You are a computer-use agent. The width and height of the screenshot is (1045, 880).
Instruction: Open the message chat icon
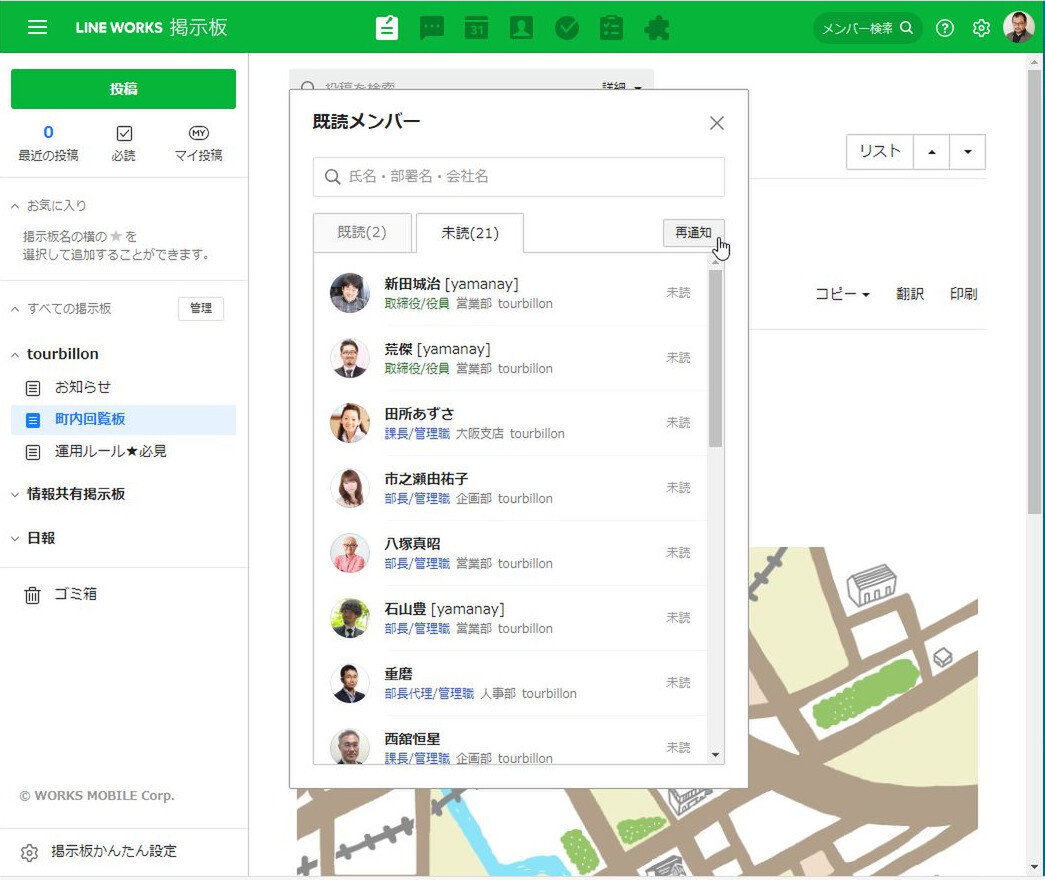tap(432, 27)
